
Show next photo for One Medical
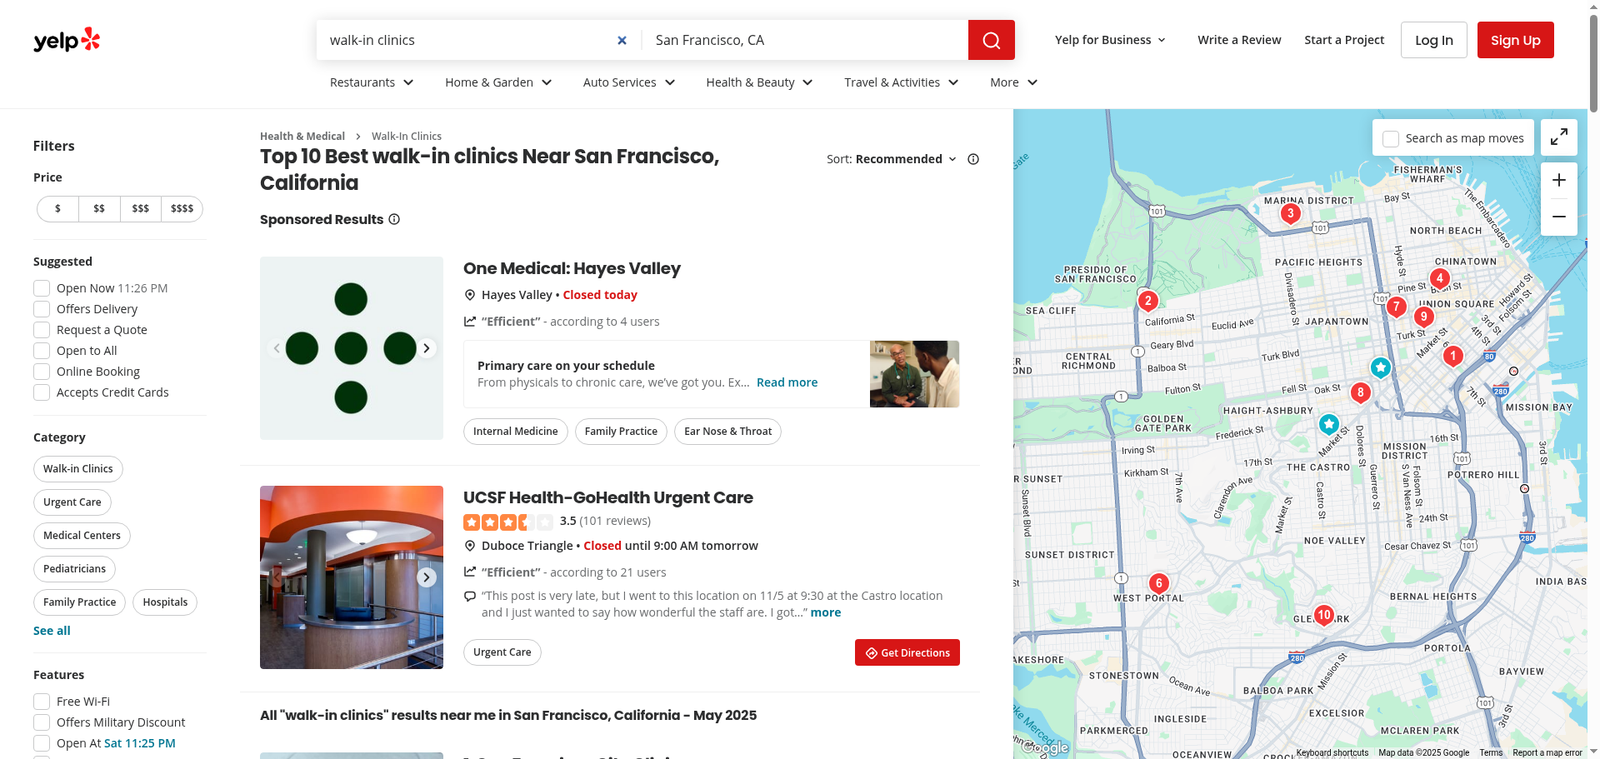point(426,348)
